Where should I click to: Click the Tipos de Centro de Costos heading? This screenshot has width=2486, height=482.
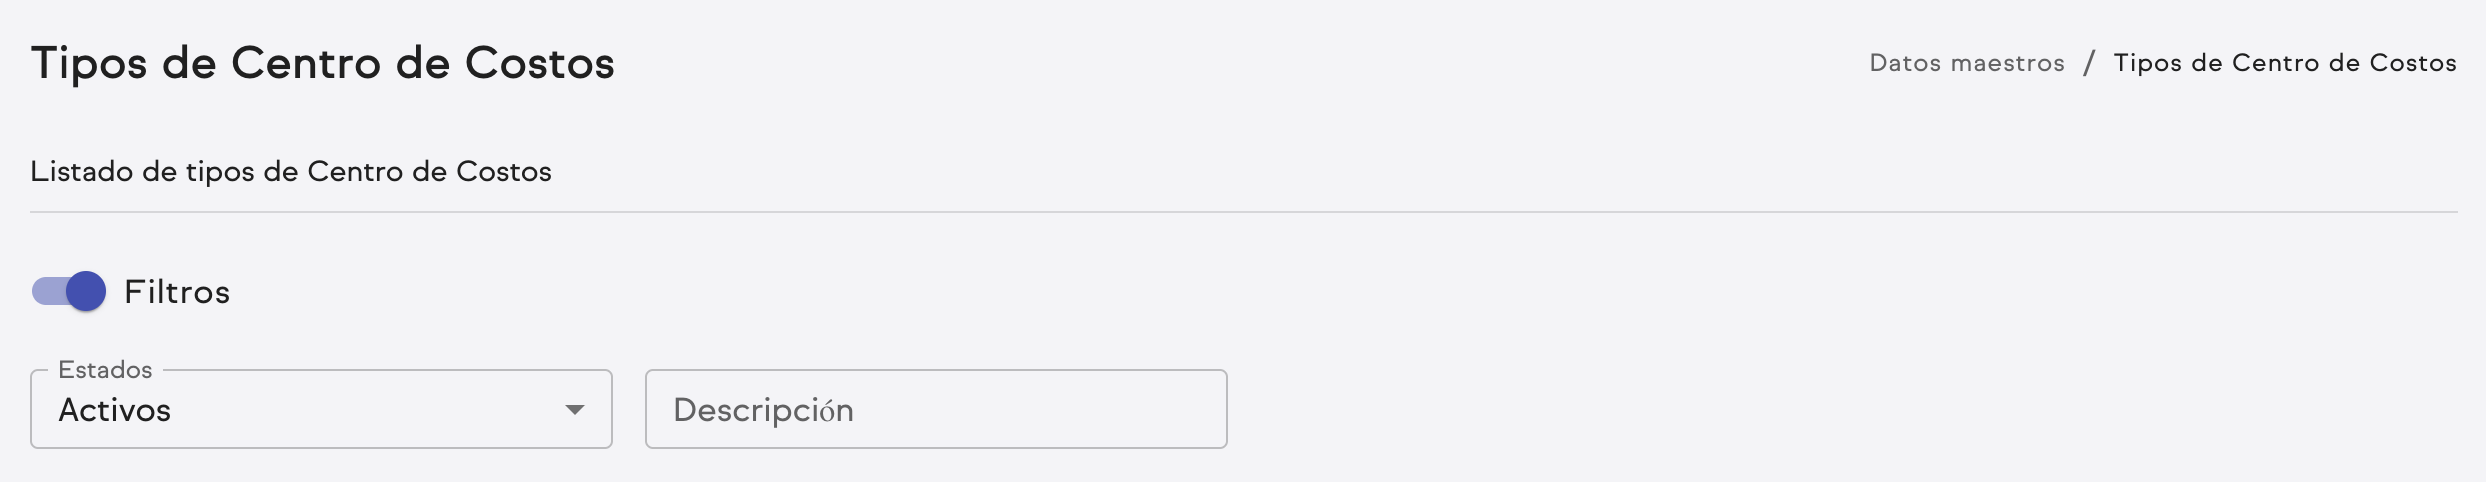pyautogui.click(x=322, y=63)
